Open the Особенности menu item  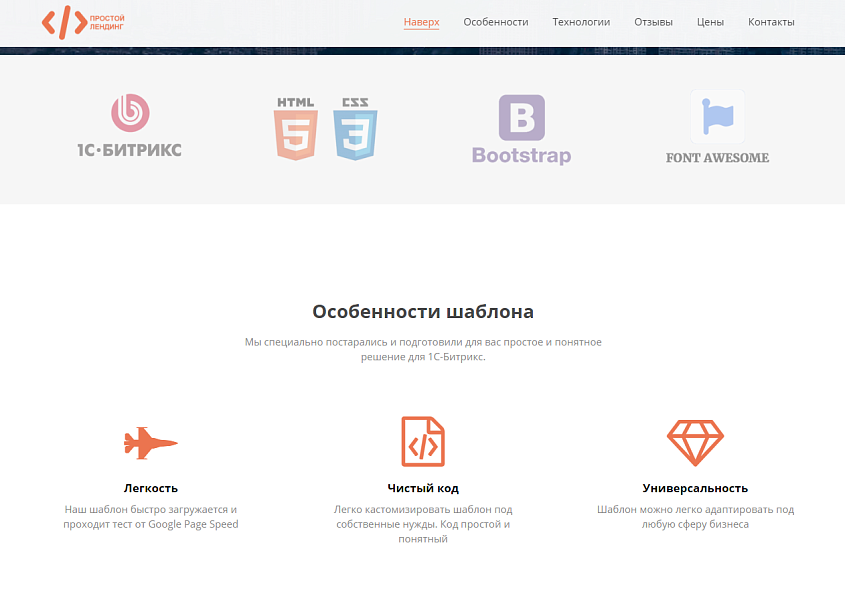point(494,21)
